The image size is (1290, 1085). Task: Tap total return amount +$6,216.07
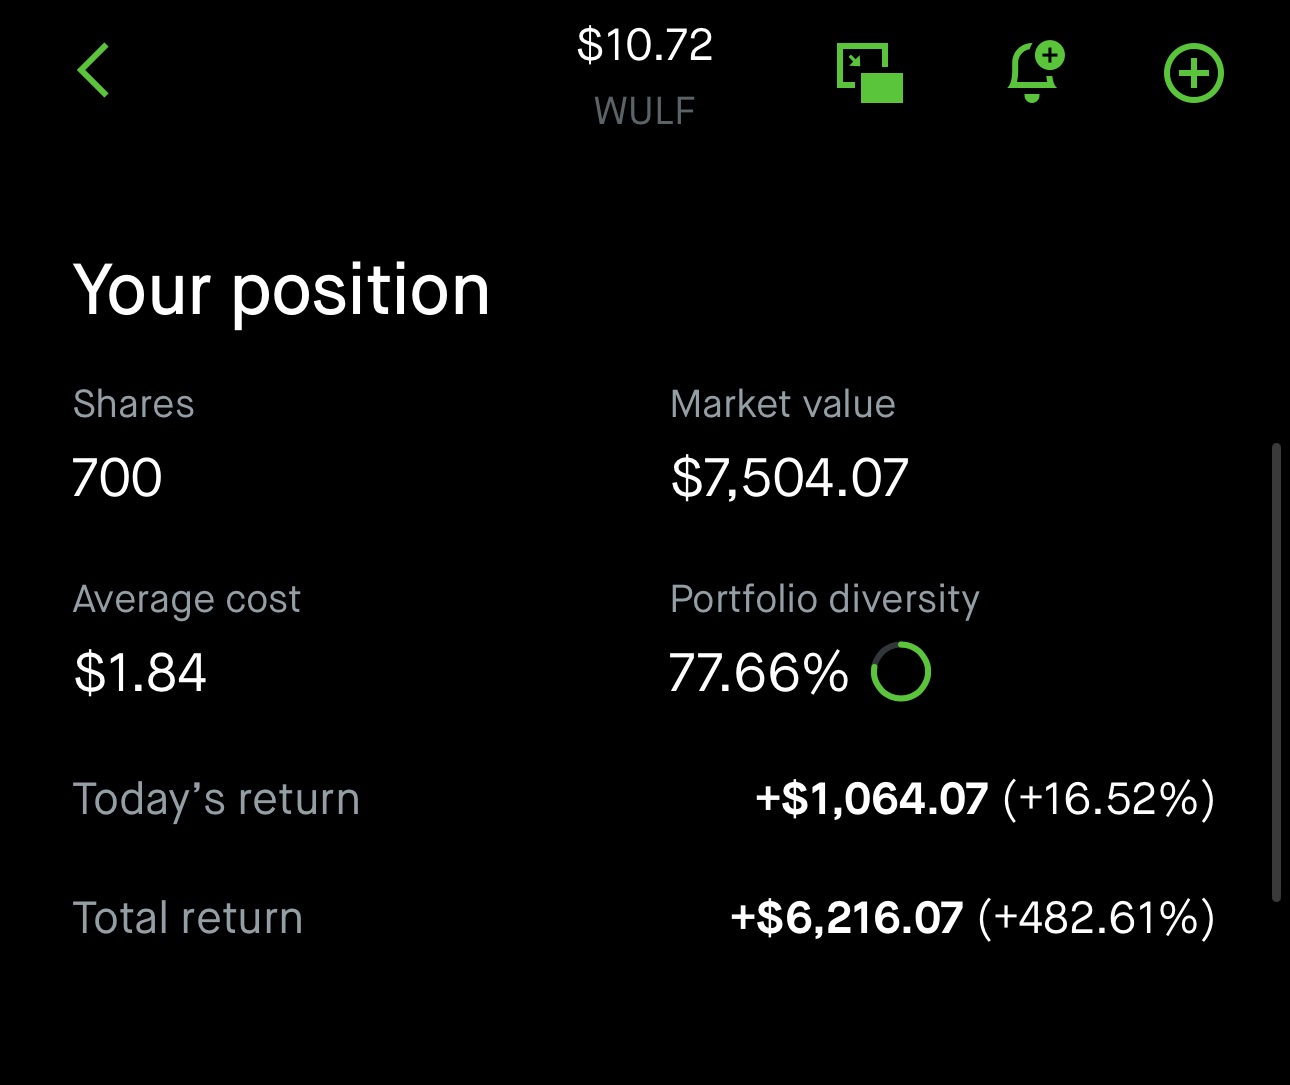tap(846, 918)
